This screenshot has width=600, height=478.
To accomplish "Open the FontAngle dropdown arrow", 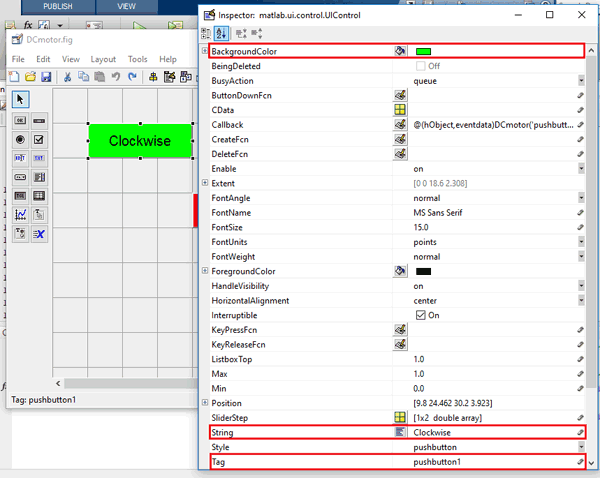I will [580, 197].
